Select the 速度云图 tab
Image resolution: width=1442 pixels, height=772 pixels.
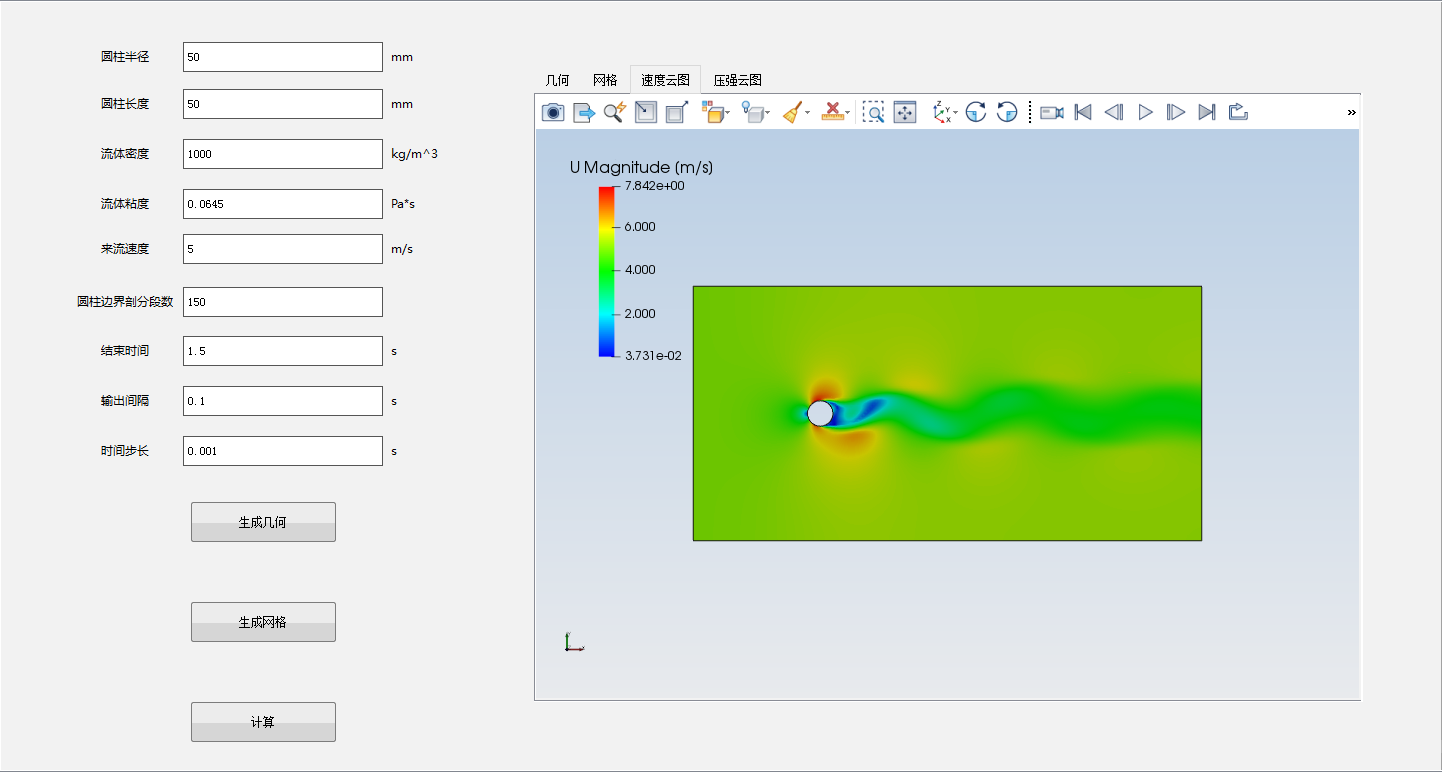point(665,80)
